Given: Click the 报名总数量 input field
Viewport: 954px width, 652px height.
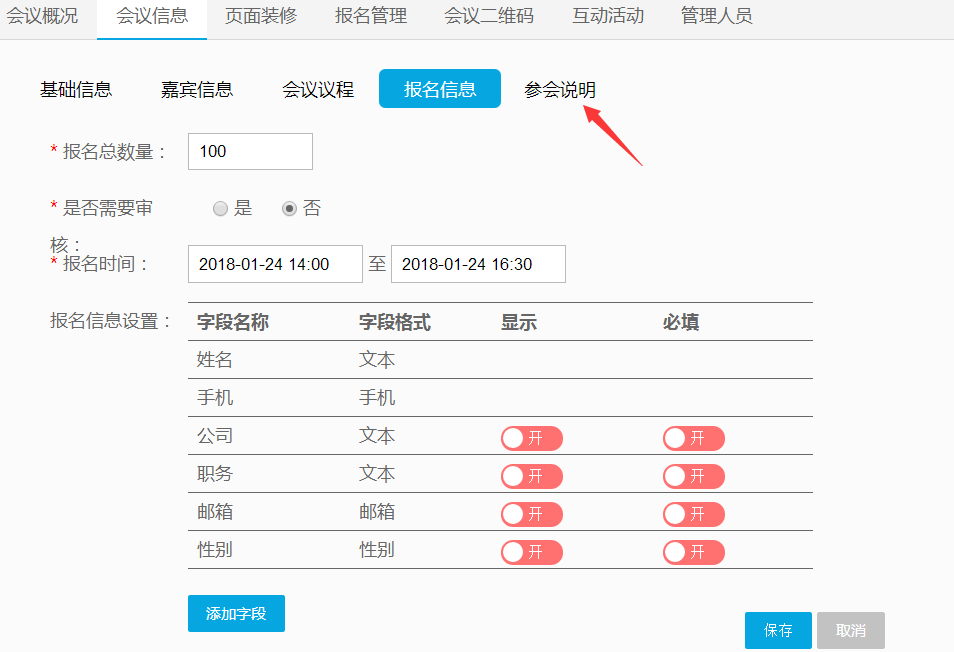Looking at the screenshot, I should [x=250, y=151].
